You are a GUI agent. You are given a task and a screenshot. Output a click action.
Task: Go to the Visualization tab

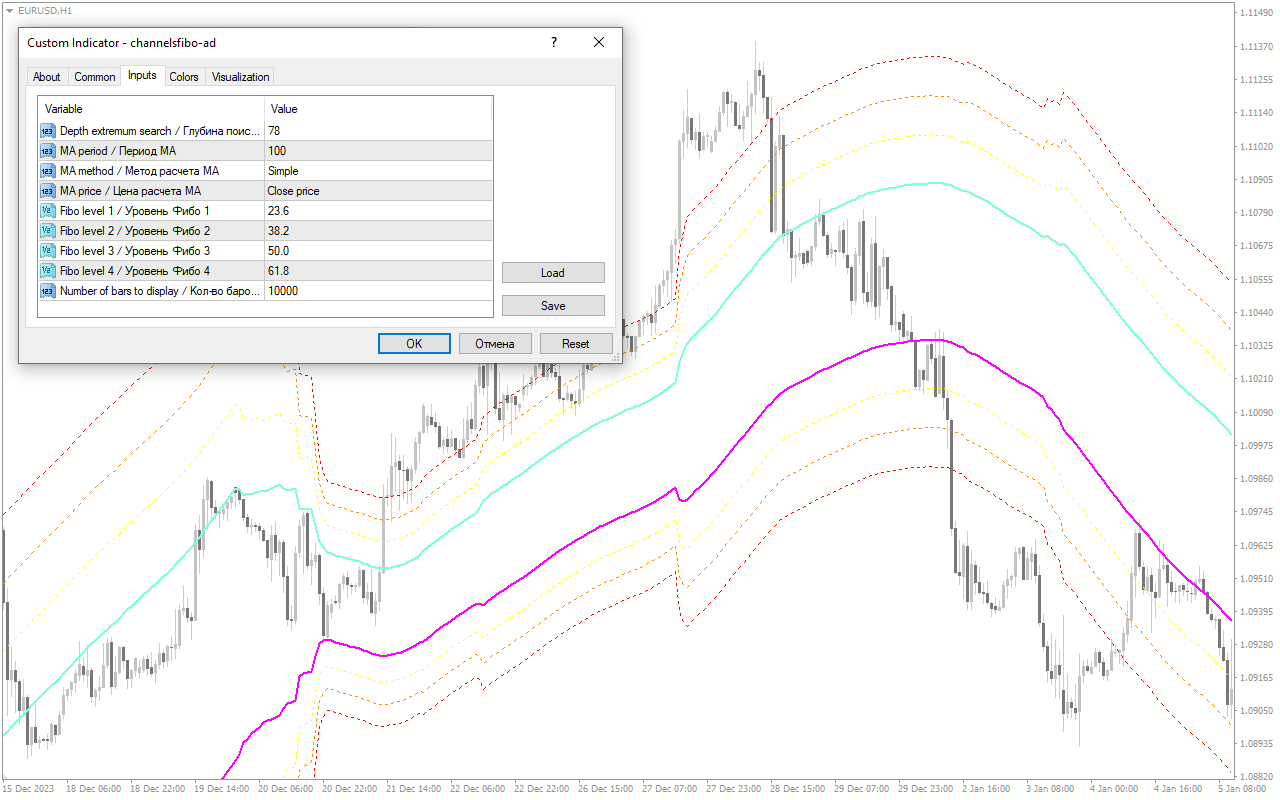[240, 77]
